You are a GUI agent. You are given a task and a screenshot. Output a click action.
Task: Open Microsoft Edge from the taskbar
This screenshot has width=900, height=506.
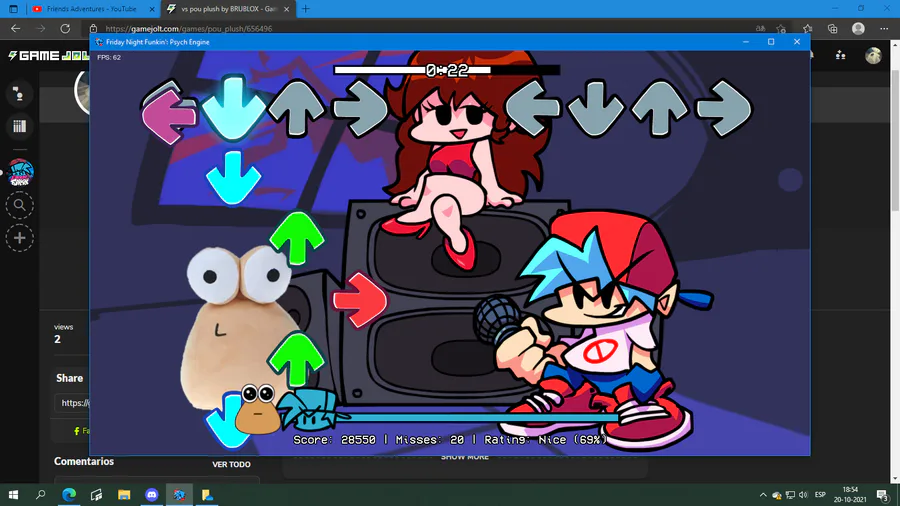coord(69,495)
